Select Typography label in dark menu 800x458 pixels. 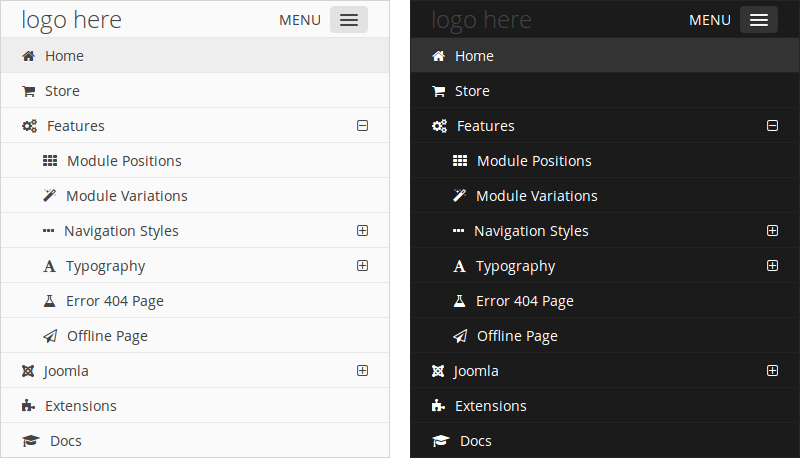[516, 267]
